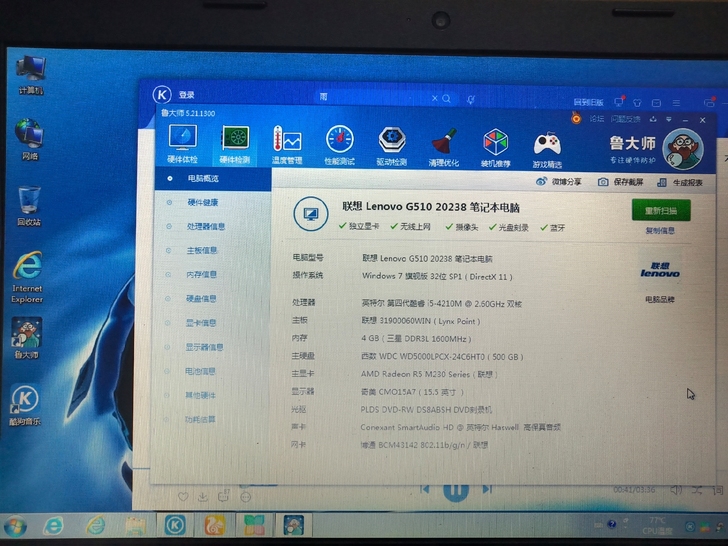Click UC browser icon in taskbar
The image size is (728, 546).
pyautogui.click(x=215, y=525)
